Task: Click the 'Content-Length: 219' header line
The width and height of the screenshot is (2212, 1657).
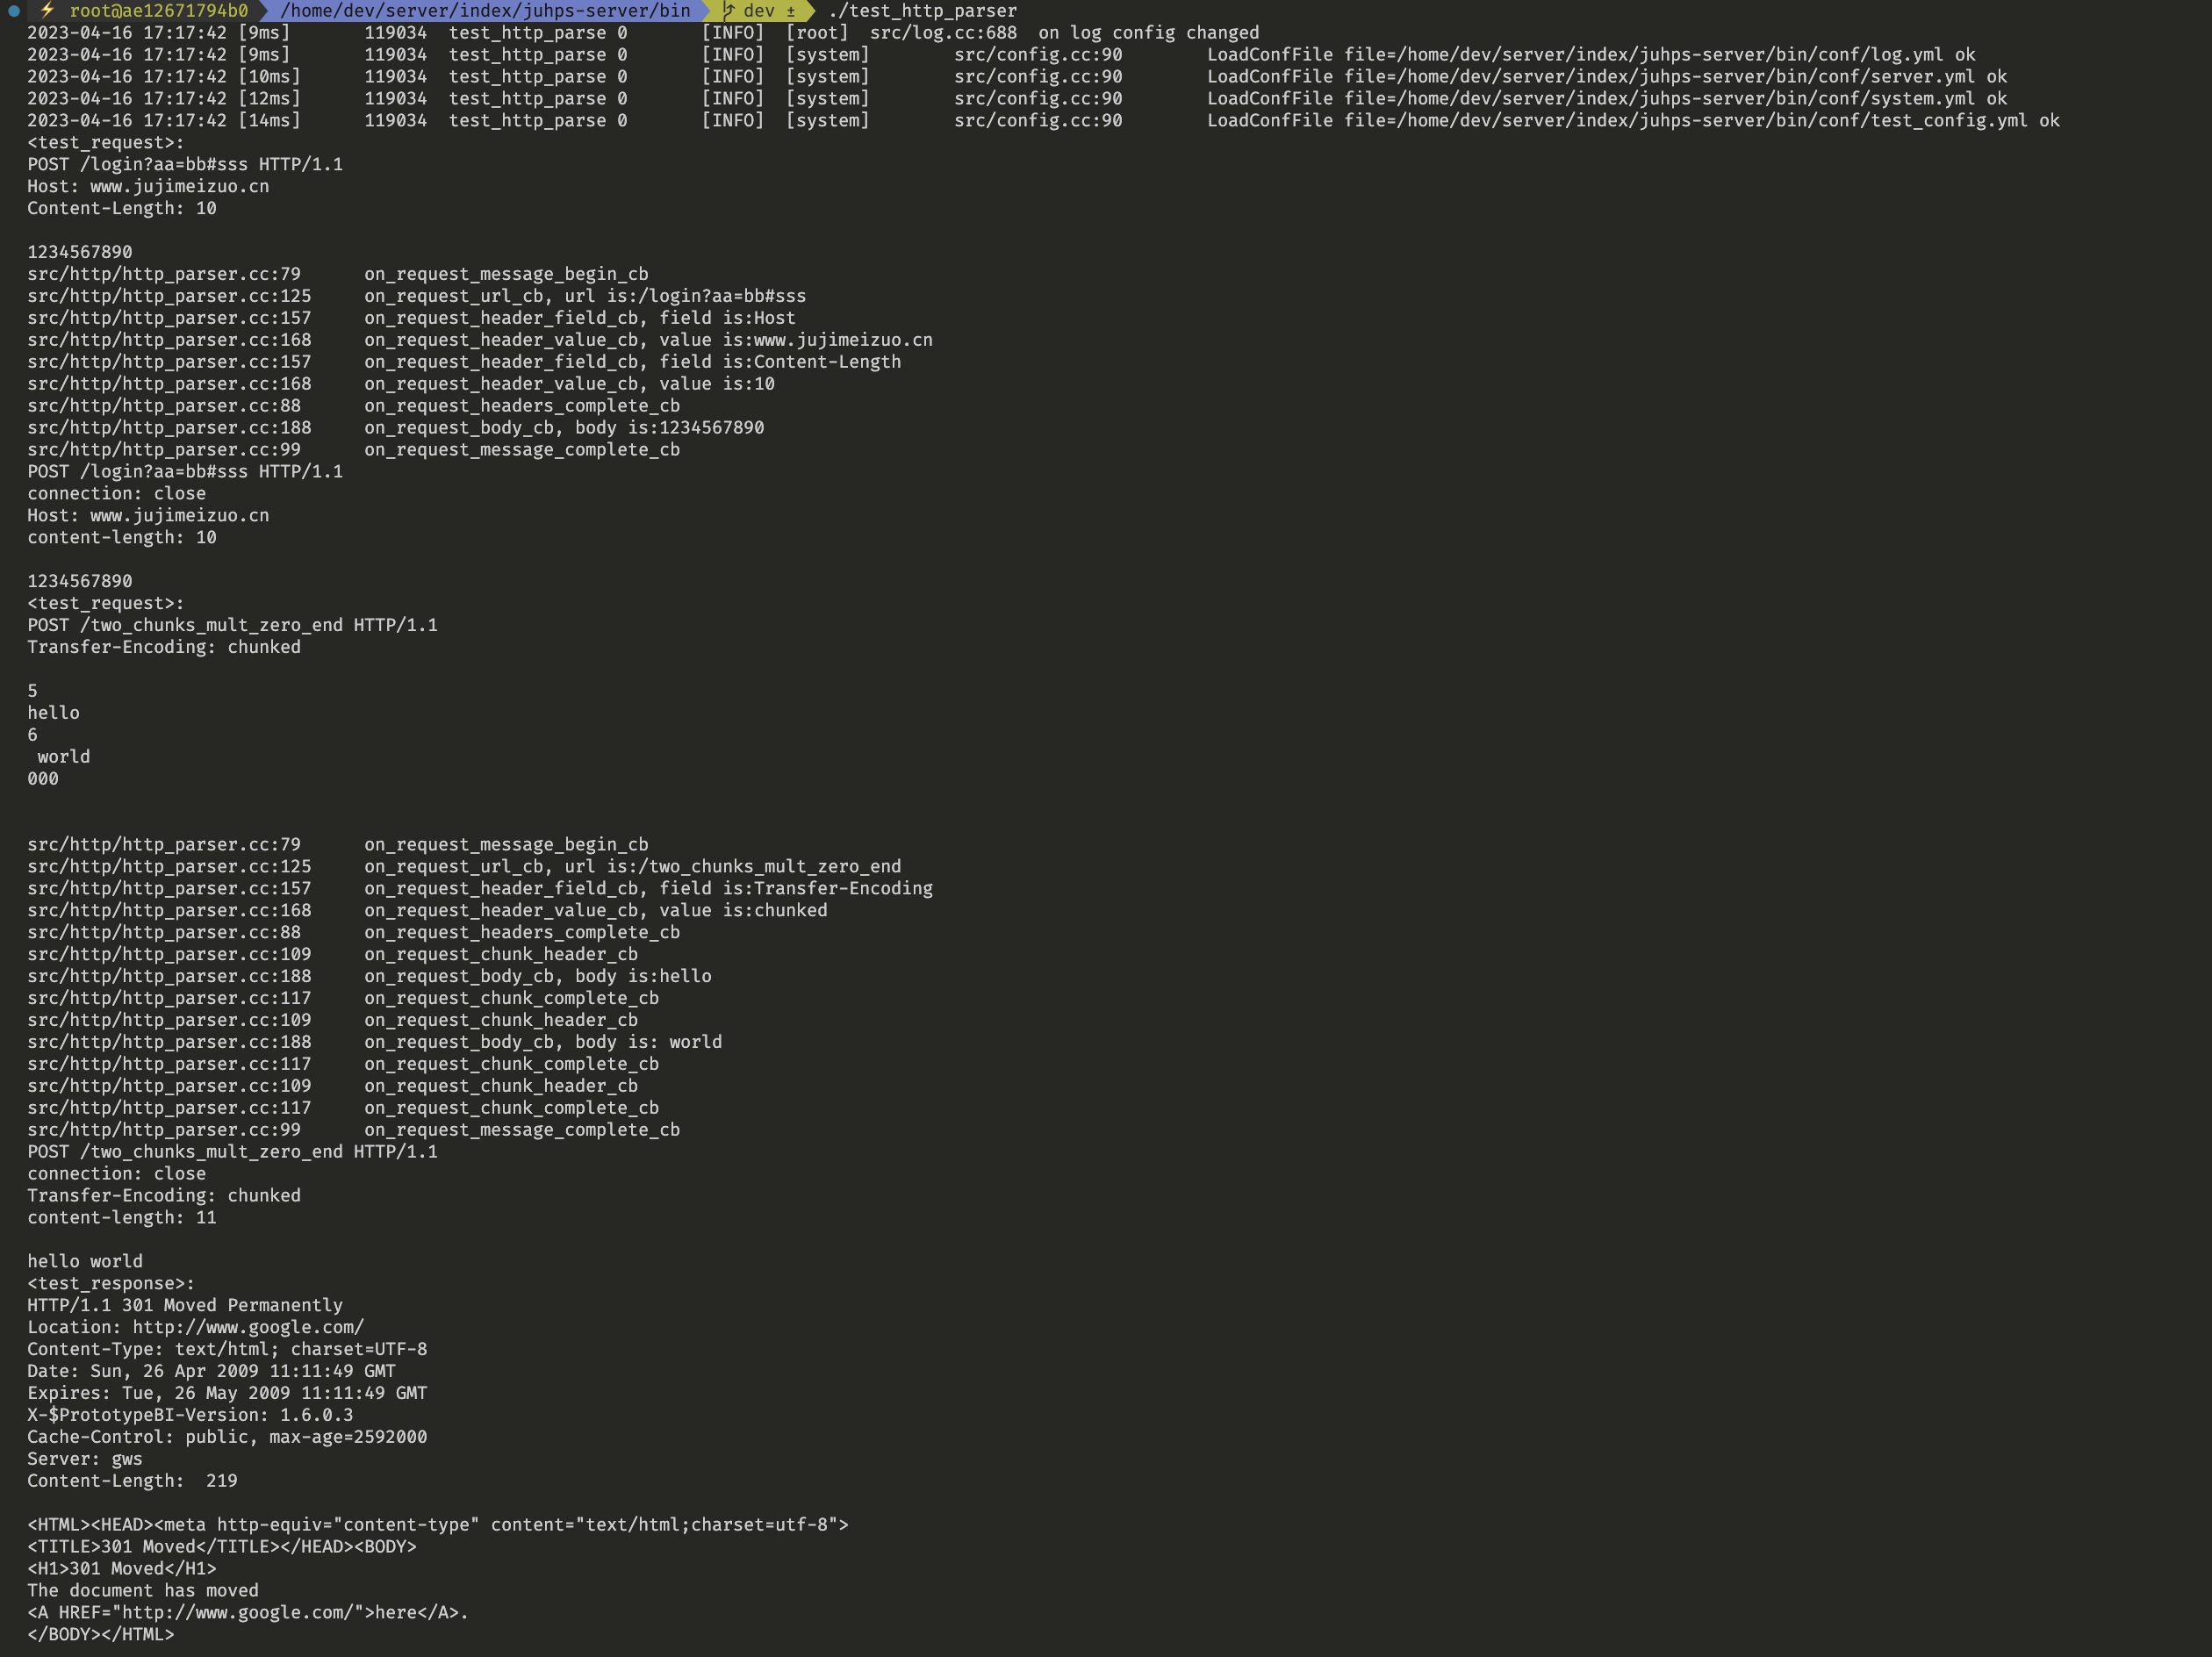Action: pos(132,1482)
